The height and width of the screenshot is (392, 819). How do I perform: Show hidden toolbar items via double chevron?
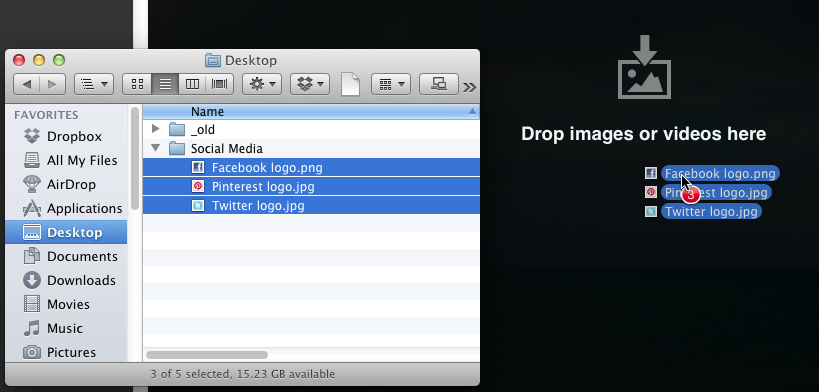click(x=470, y=87)
